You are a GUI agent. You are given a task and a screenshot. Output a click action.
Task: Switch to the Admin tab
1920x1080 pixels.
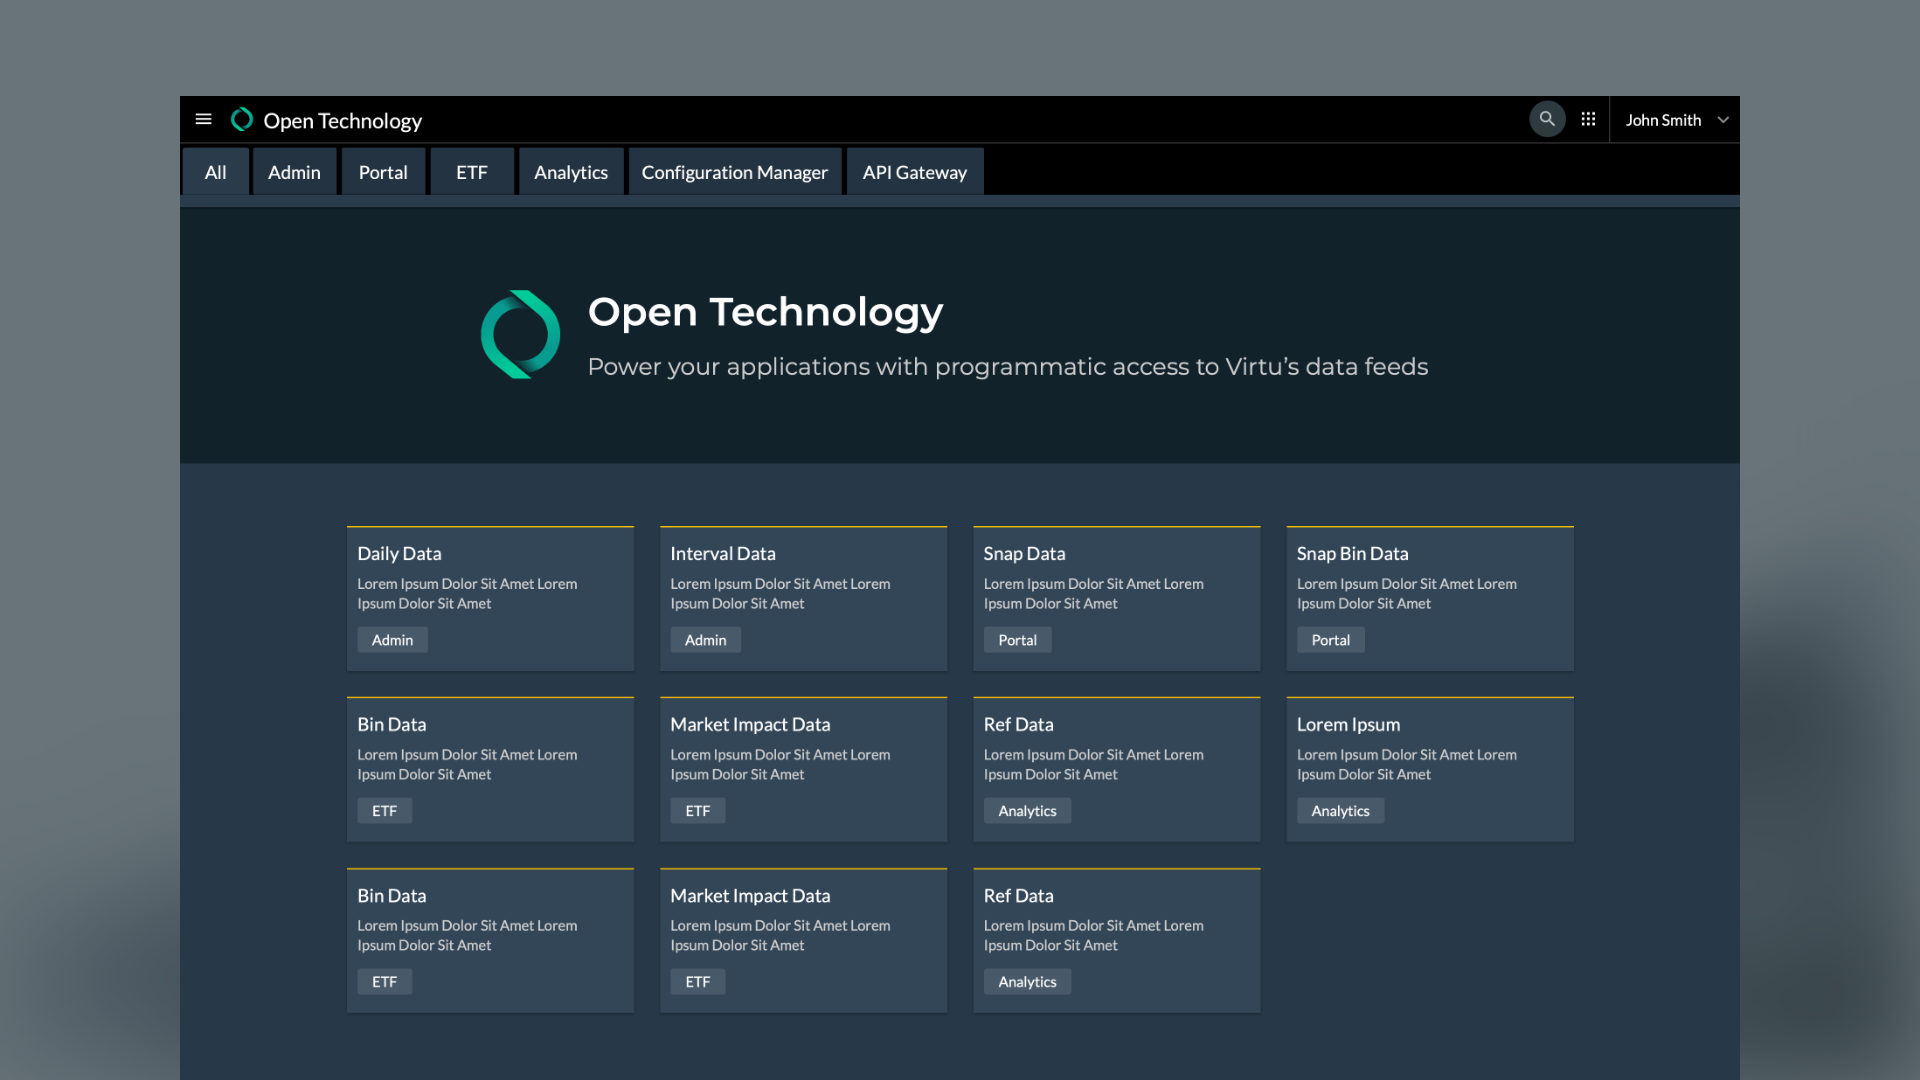coord(294,172)
